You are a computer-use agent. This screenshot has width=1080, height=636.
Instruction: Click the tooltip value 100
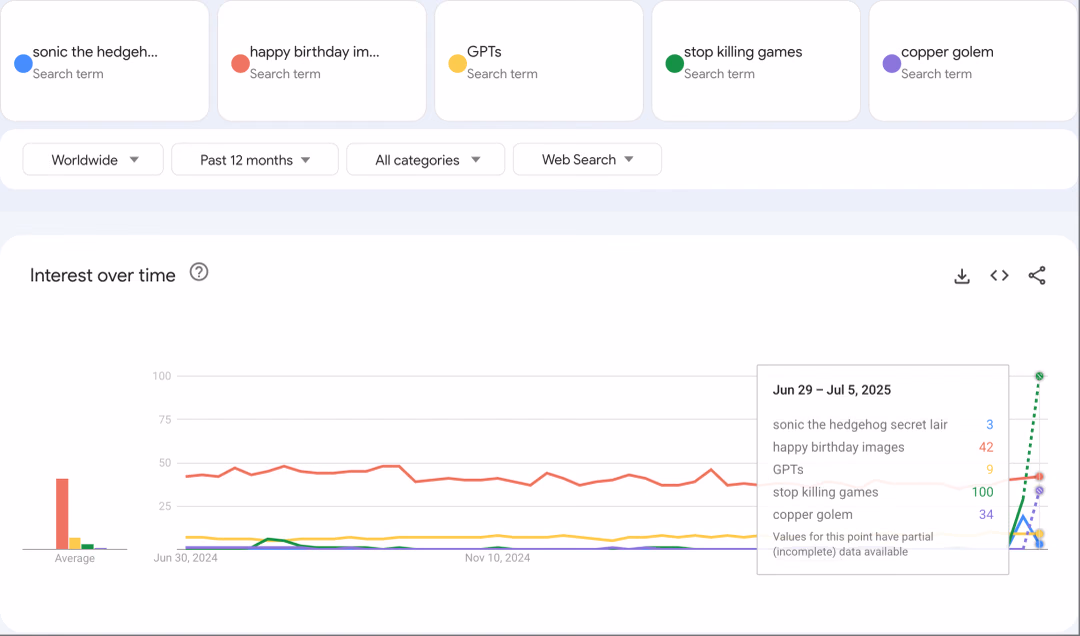pyautogui.click(x=982, y=492)
